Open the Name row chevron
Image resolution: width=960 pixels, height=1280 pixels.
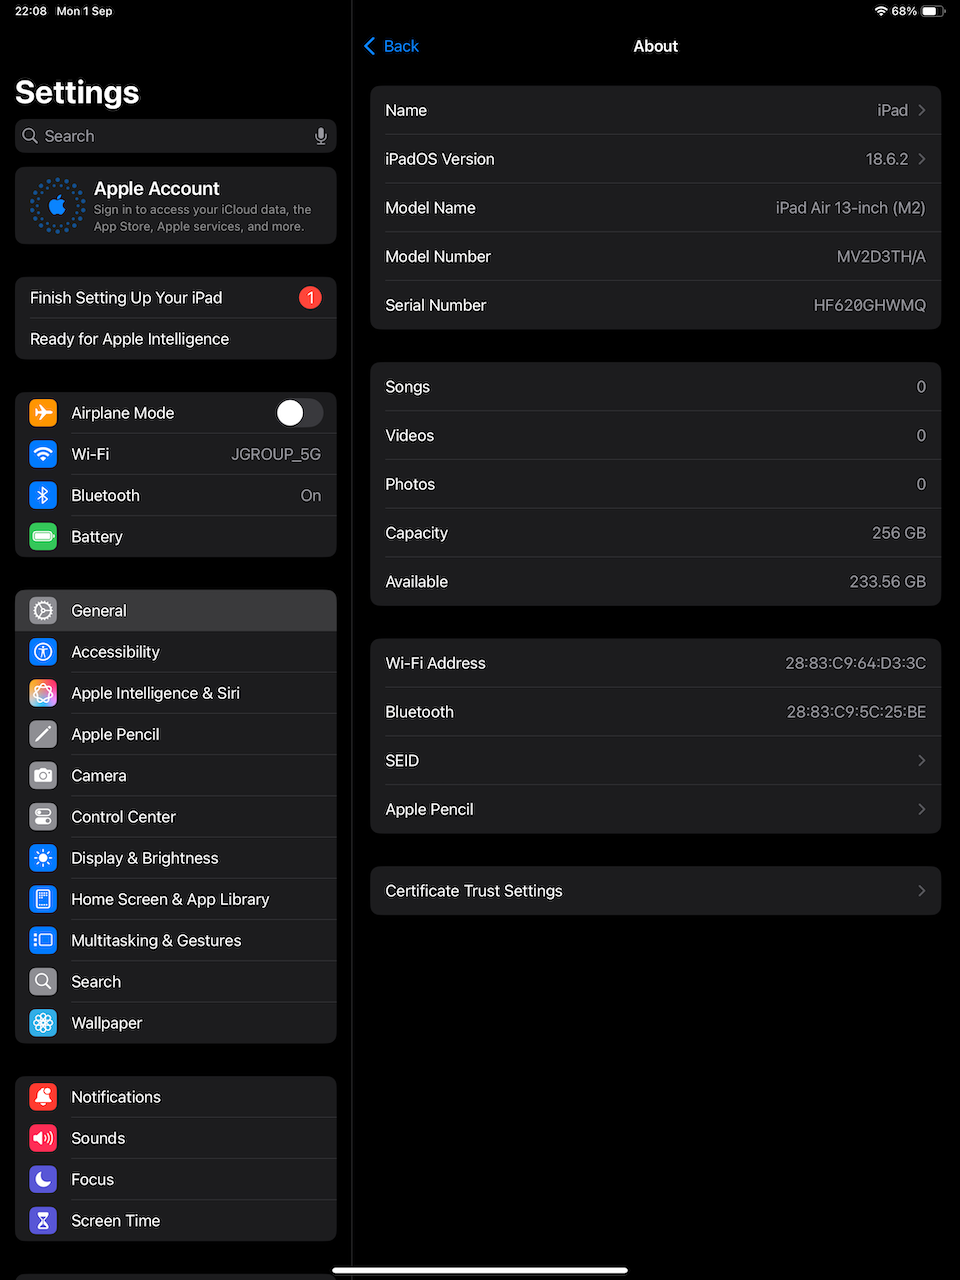click(922, 110)
